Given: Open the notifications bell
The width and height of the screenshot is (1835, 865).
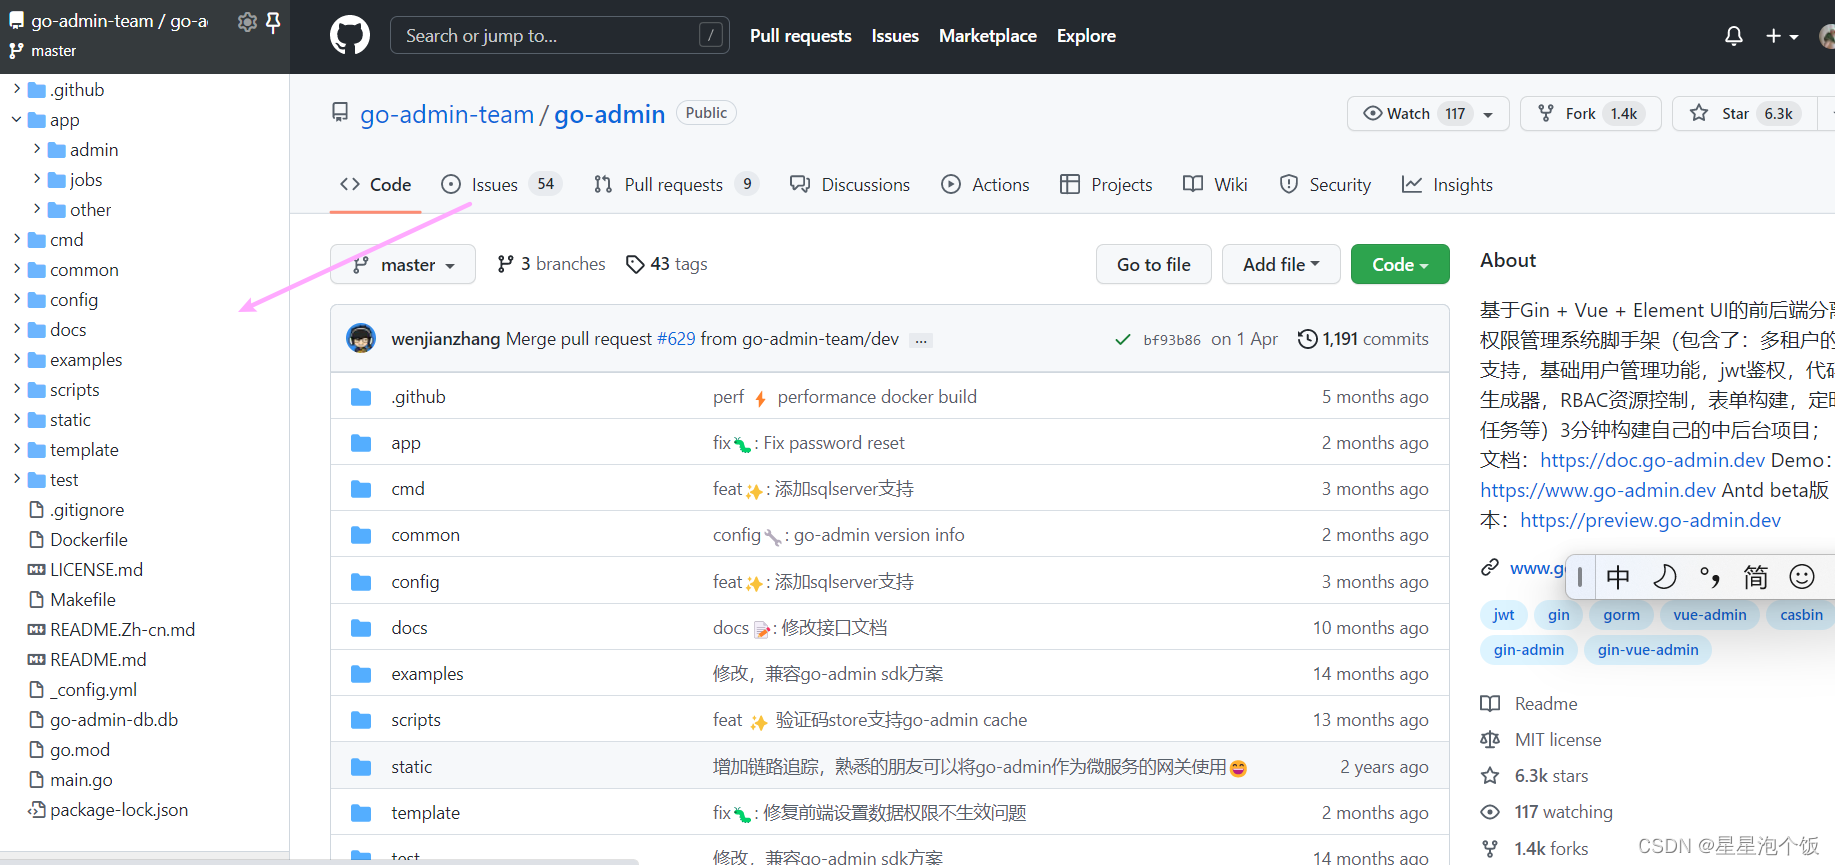Looking at the screenshot, I should (x=1734, y=36).
